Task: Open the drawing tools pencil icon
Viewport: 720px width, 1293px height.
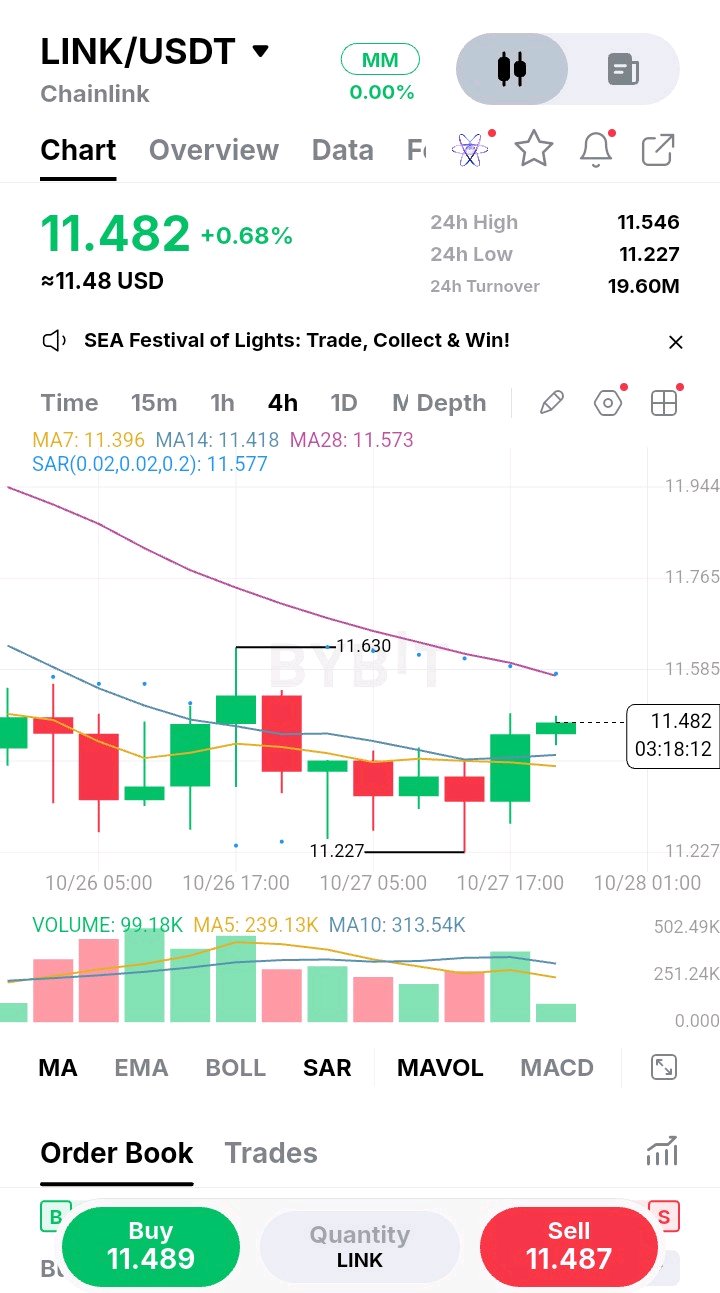Action: click(552, 403)
